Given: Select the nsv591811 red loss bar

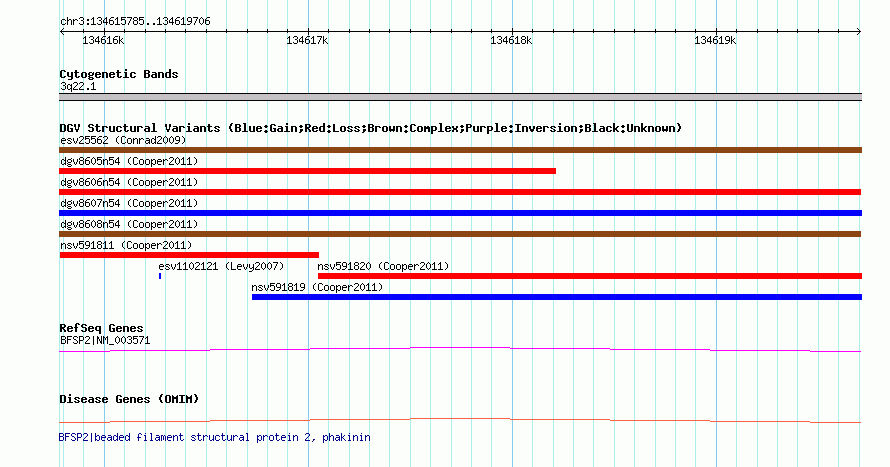Looking at the screenshot, I should tap(189, 255).
